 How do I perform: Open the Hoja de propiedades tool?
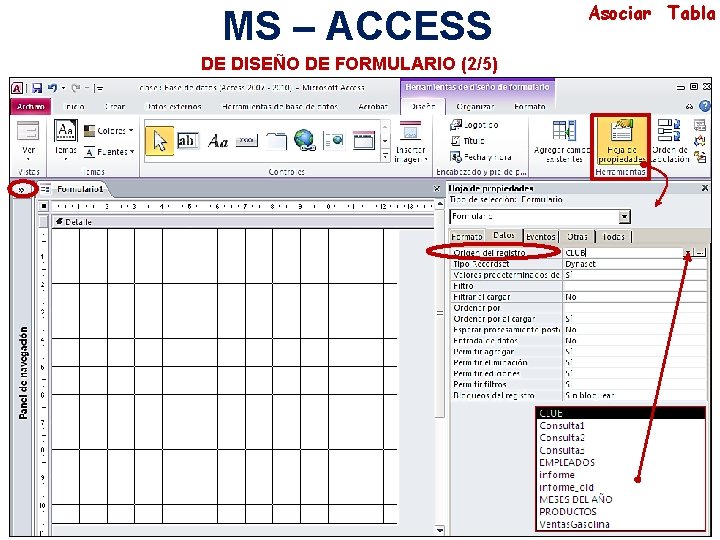pyautogui.click(x=621, y=142)
